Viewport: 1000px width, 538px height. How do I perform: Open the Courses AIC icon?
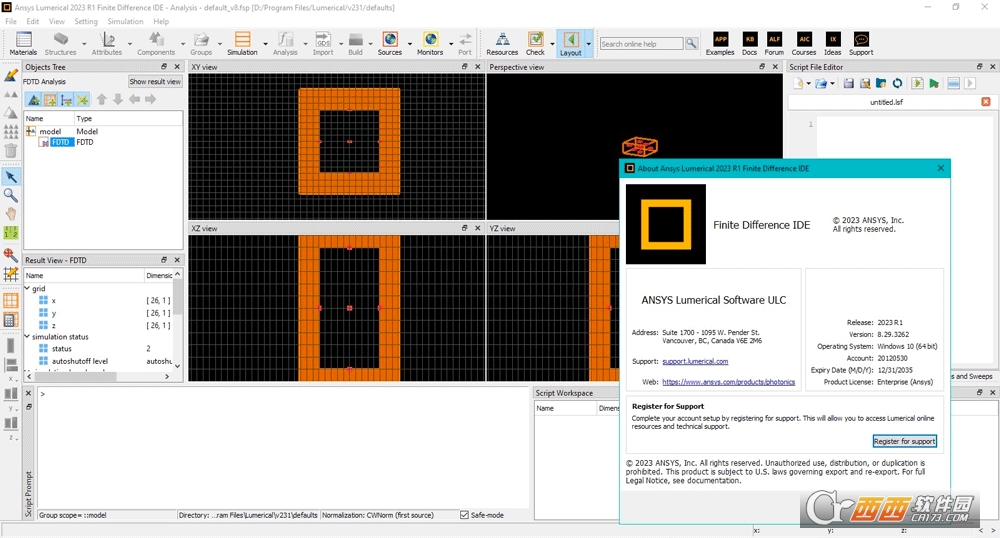point(804,40)
